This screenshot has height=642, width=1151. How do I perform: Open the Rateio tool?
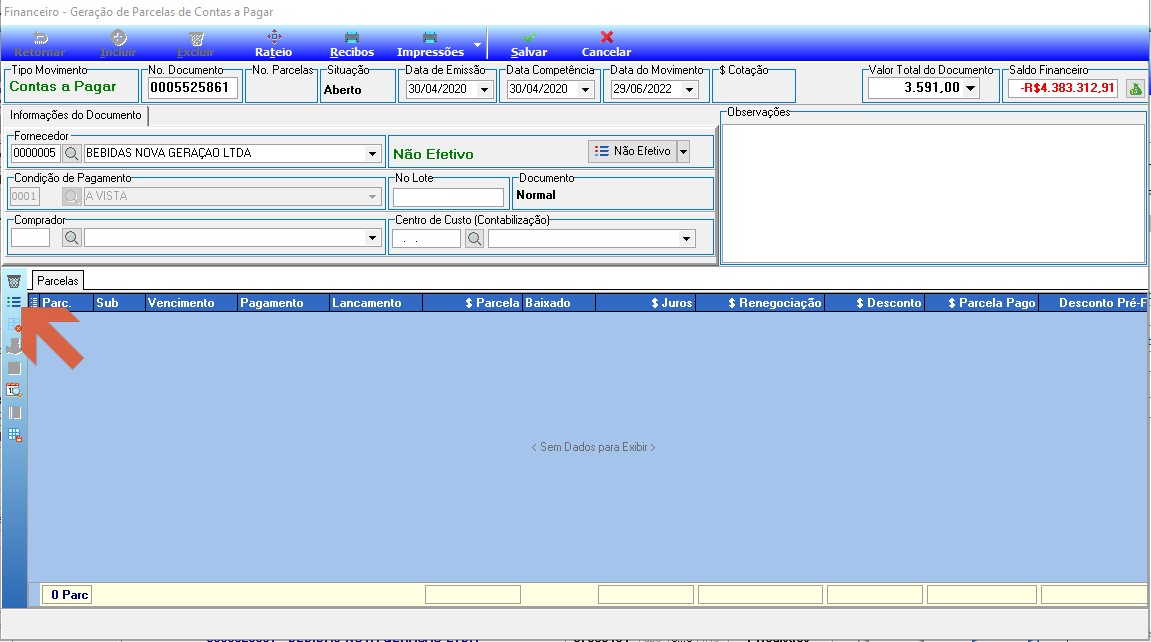tap(274, 44)
